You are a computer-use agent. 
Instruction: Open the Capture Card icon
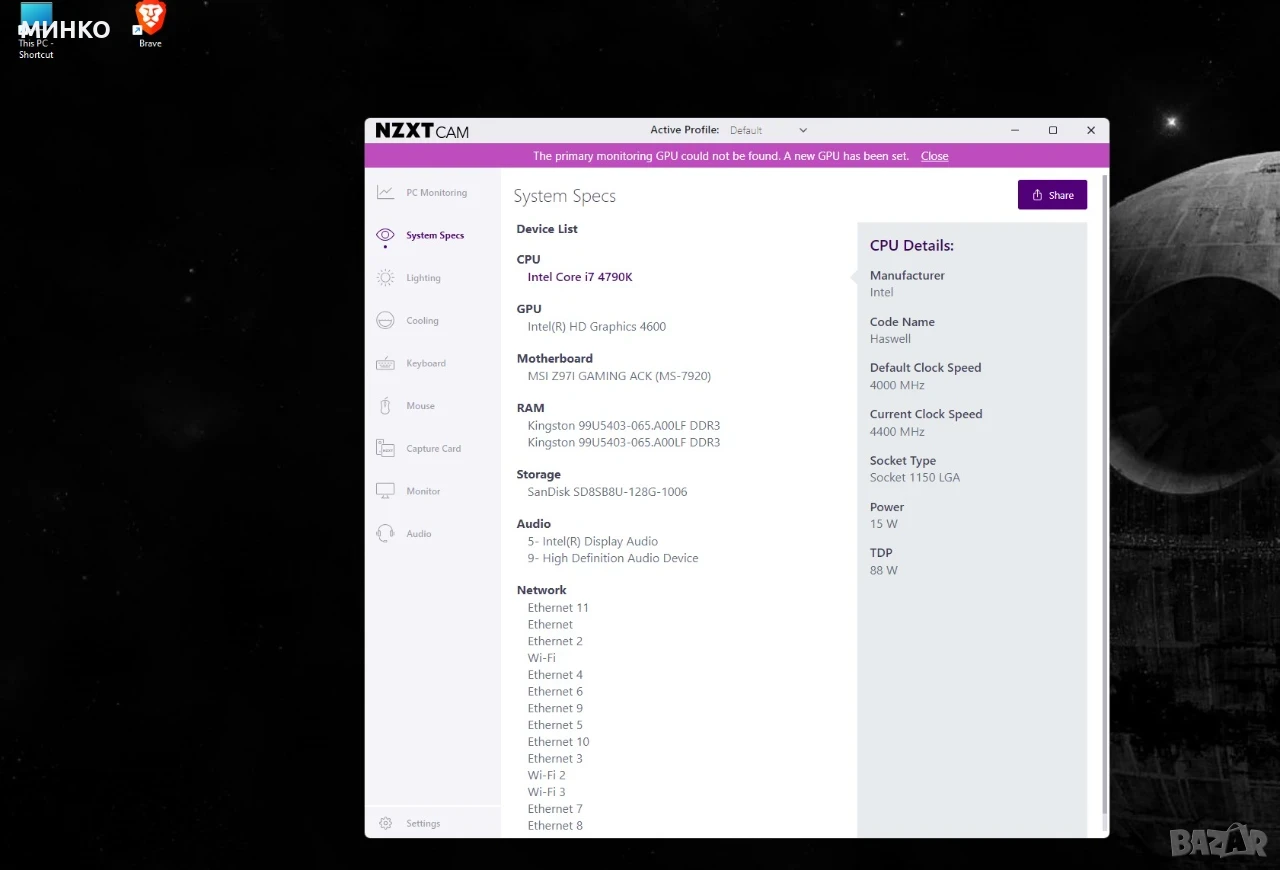click(385, 448)
